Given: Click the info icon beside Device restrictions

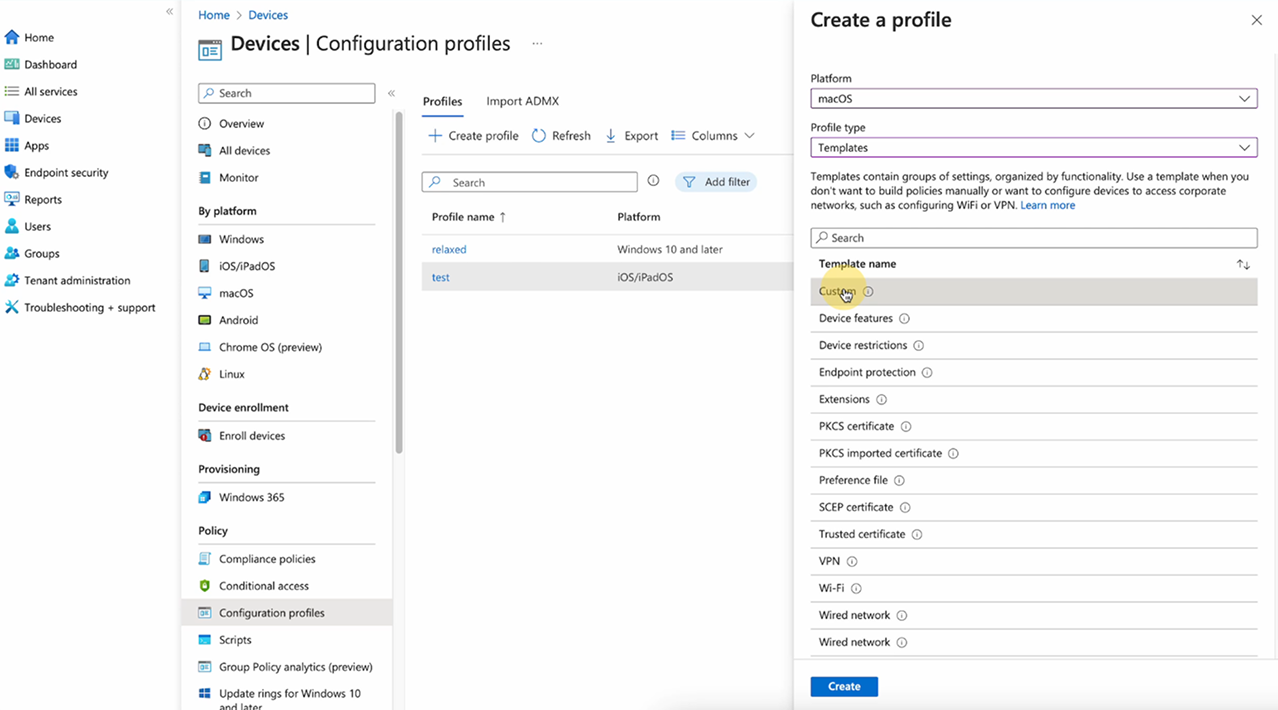Looking at the screenshot, I should (x=918, y=346).
